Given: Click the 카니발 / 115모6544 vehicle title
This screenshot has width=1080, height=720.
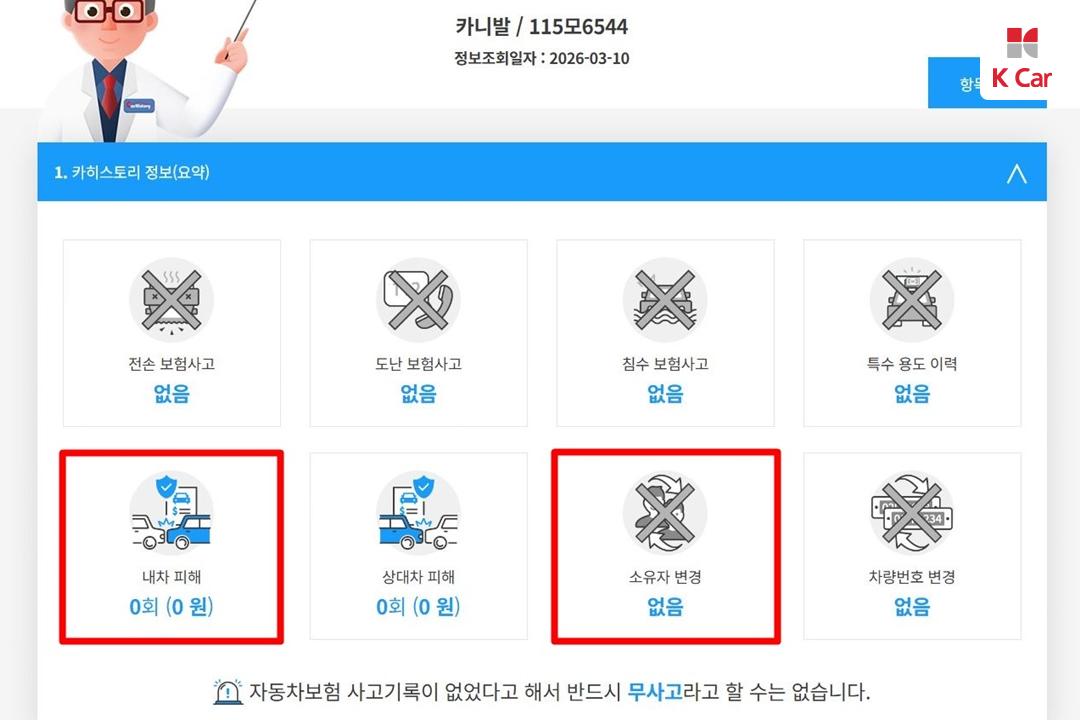Looking at the screenshot, I should (x=541, y=27).
